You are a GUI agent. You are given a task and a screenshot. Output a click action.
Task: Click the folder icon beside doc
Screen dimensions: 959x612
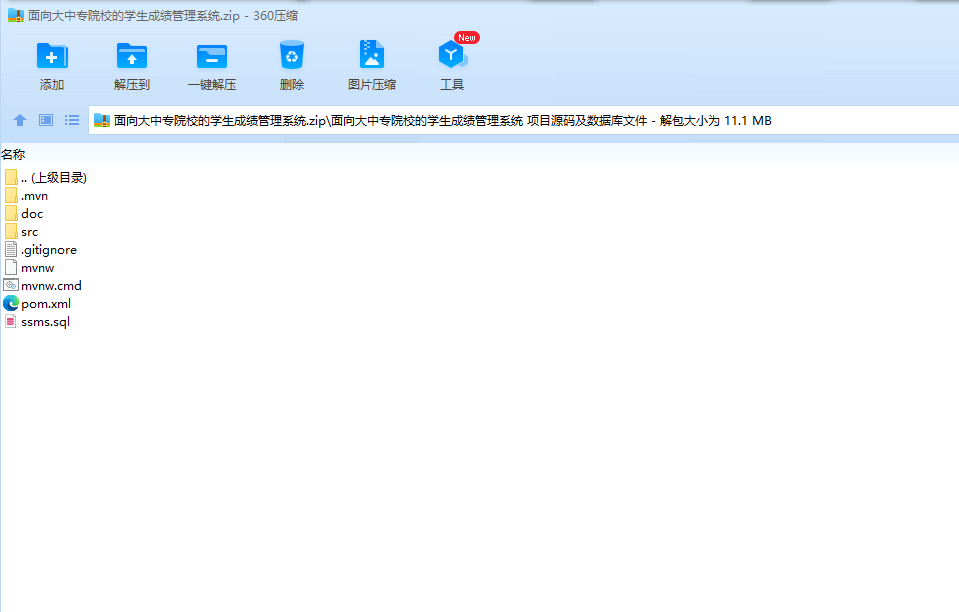tap(11, 213)
